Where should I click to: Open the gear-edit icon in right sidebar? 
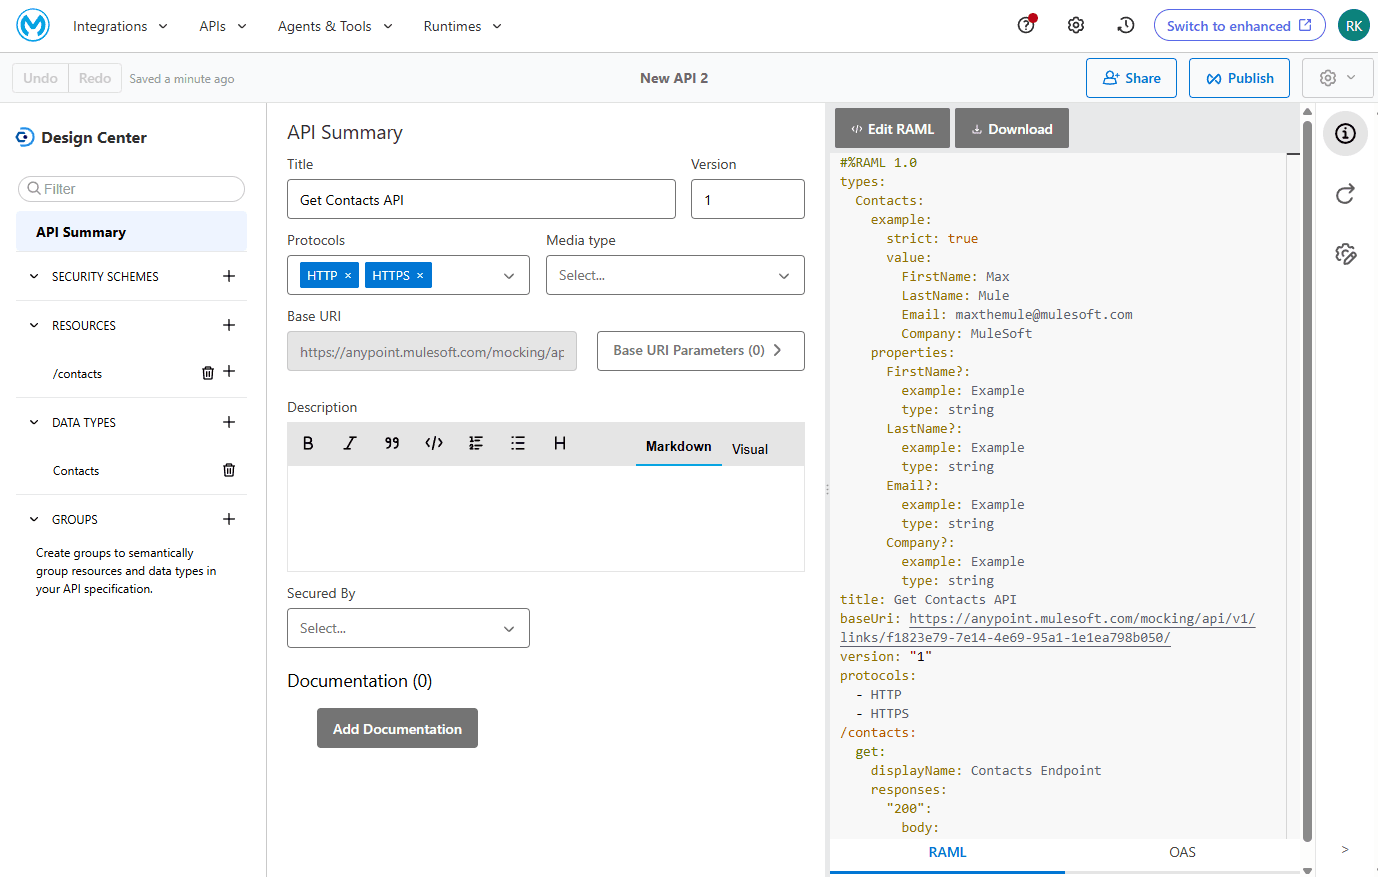pyautogui.click(x=1345, y=254)
